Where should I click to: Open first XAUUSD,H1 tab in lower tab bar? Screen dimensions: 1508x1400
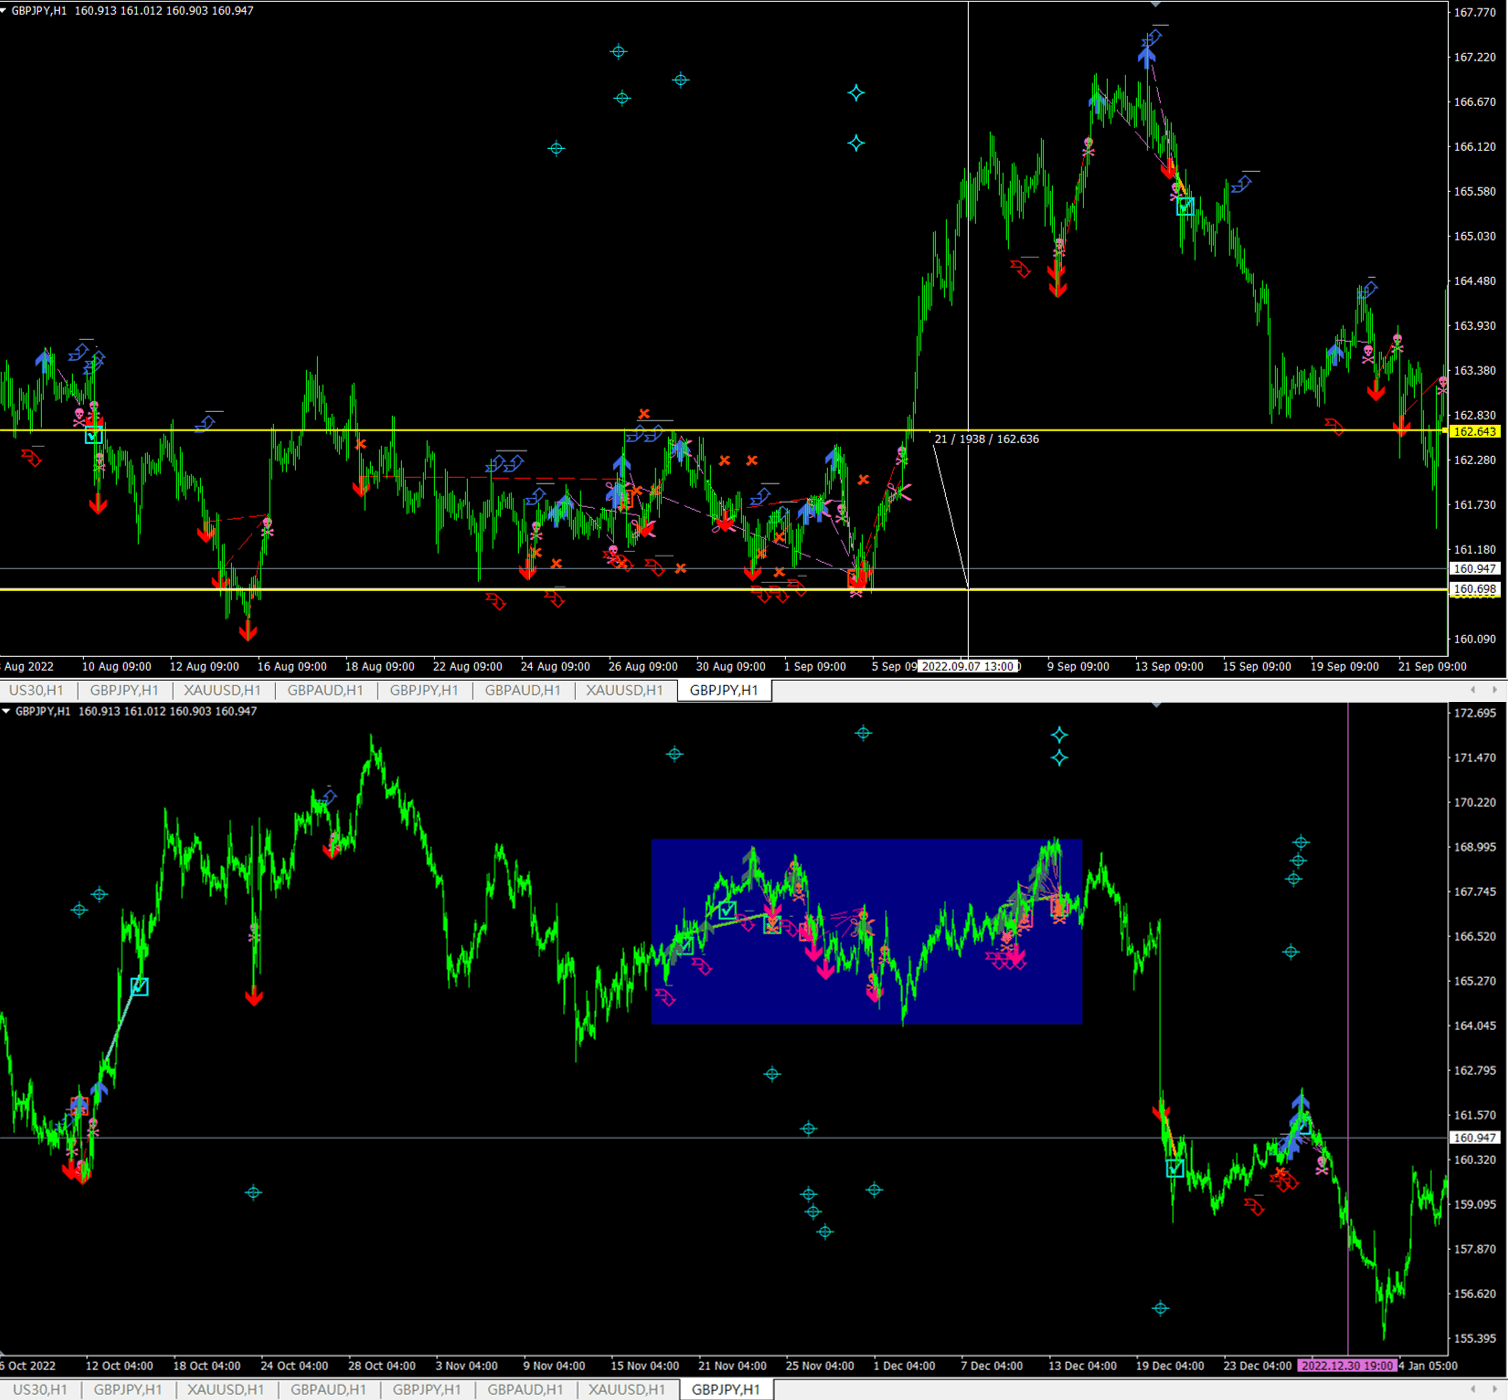[x=225, y=1389]
